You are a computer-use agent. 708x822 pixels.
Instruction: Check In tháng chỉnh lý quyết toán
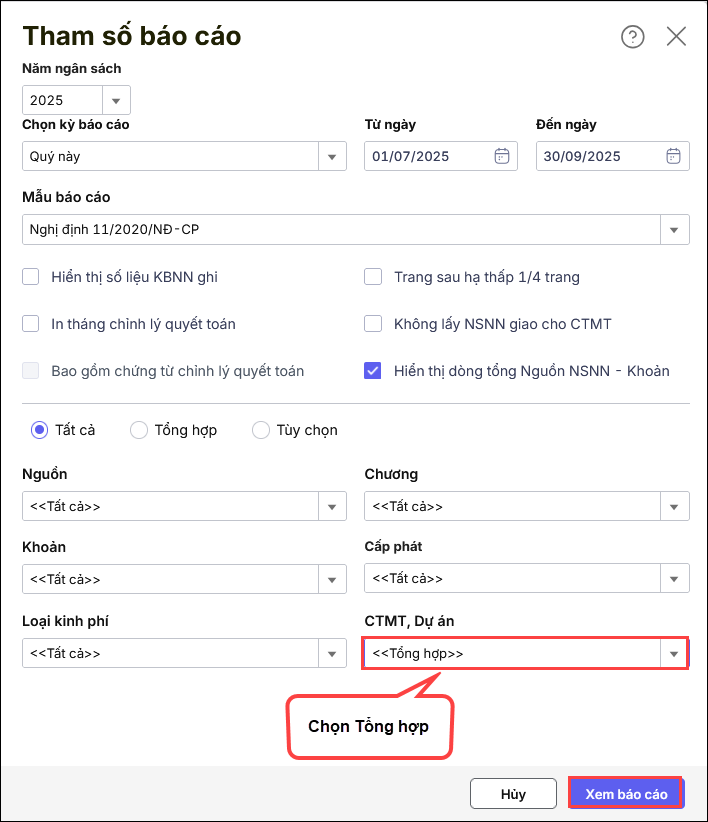pyautogui.click(x=31, y=324)
